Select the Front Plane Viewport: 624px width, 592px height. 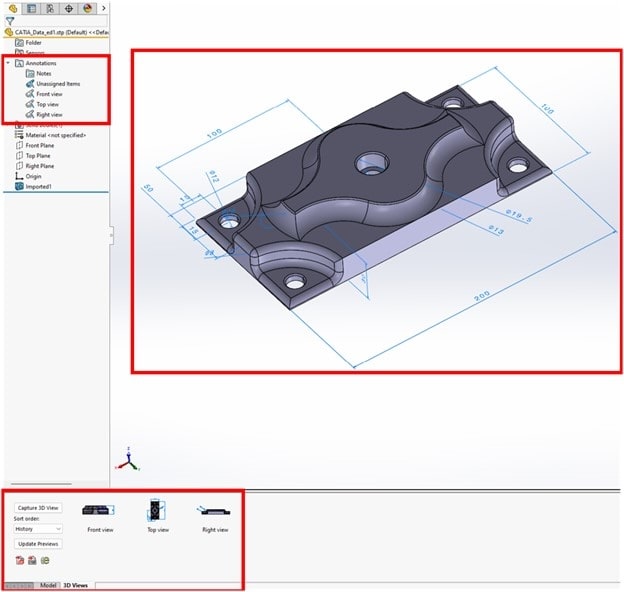point(35,146)
